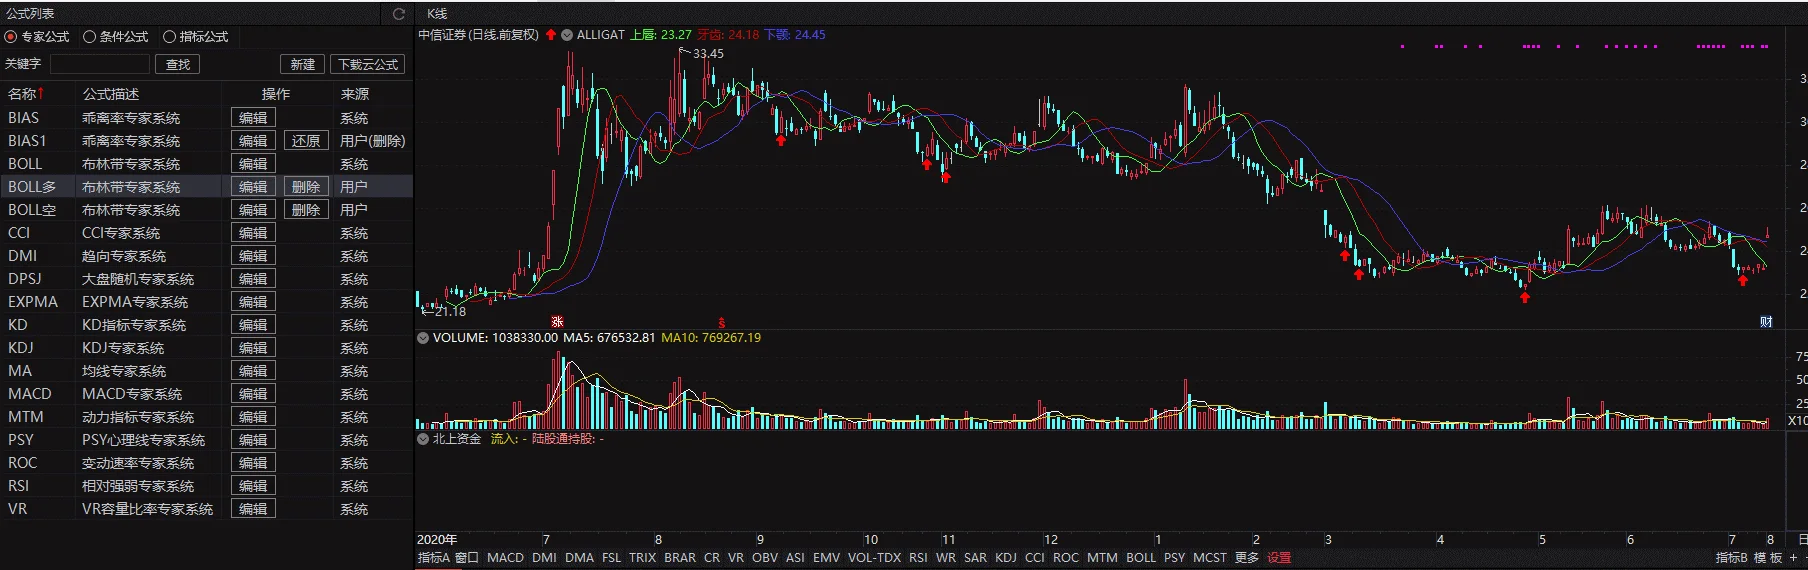1808x570 pixels.
Task: Open the VOLUME indicator dropdown chevron
Action: click(423, 338)
